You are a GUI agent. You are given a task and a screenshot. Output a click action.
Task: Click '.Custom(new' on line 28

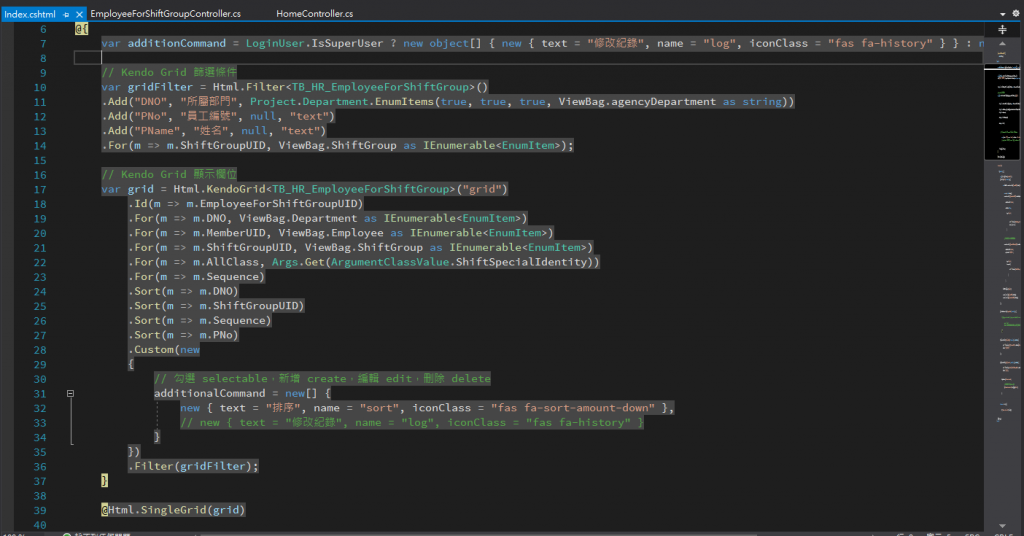click(164, 350)
